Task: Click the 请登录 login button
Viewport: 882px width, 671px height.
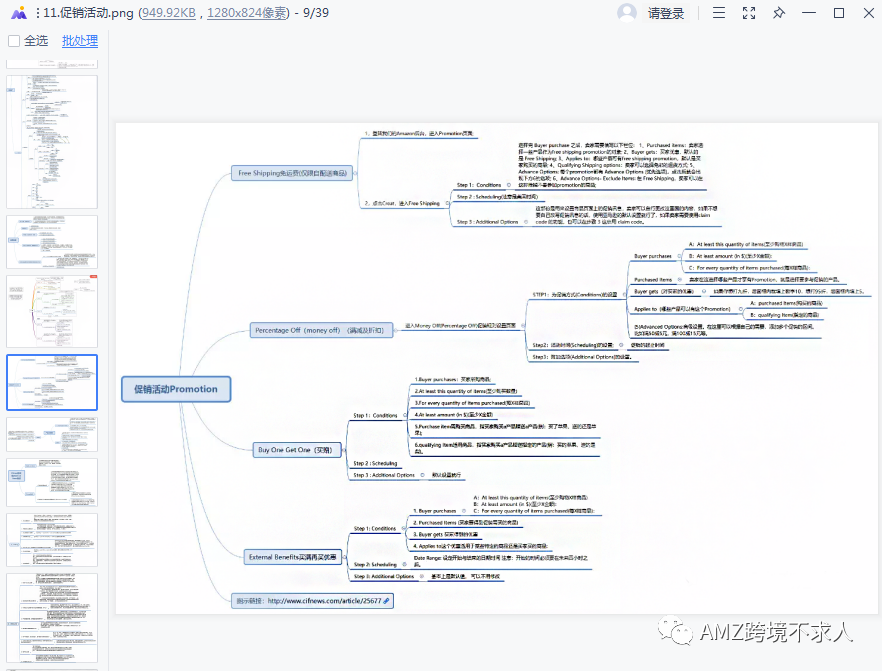Action: [x=666, y=13]
